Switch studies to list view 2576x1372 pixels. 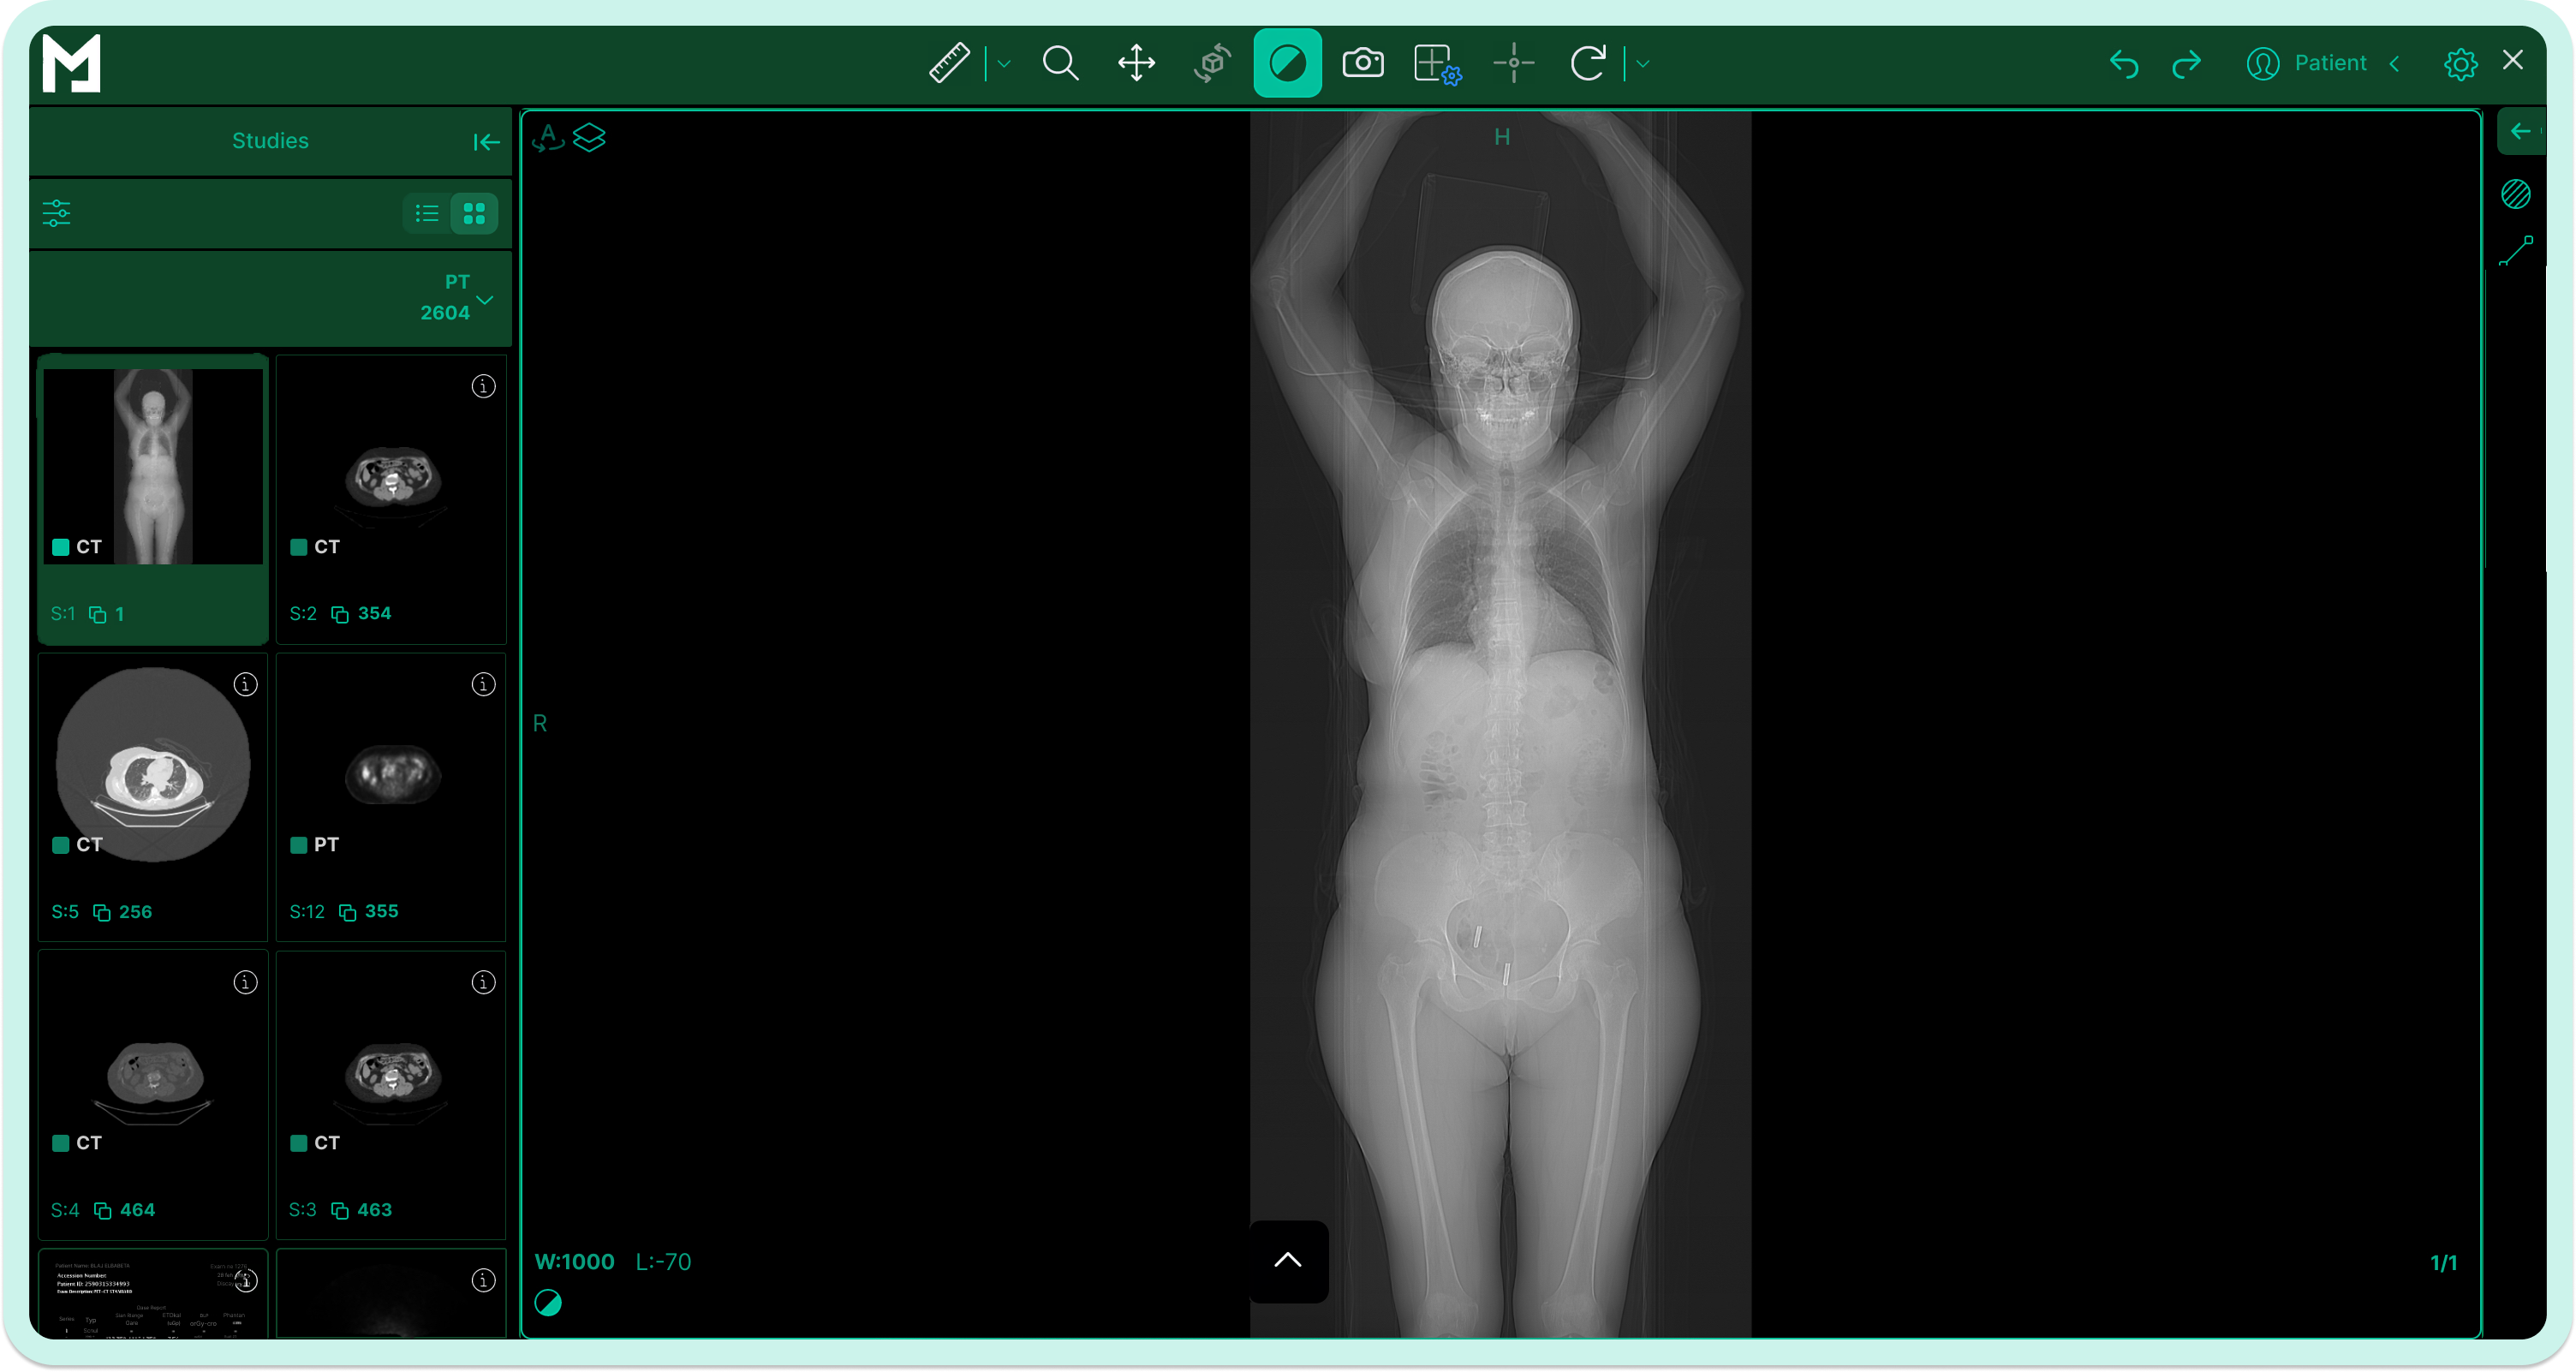tap(427, 213)
